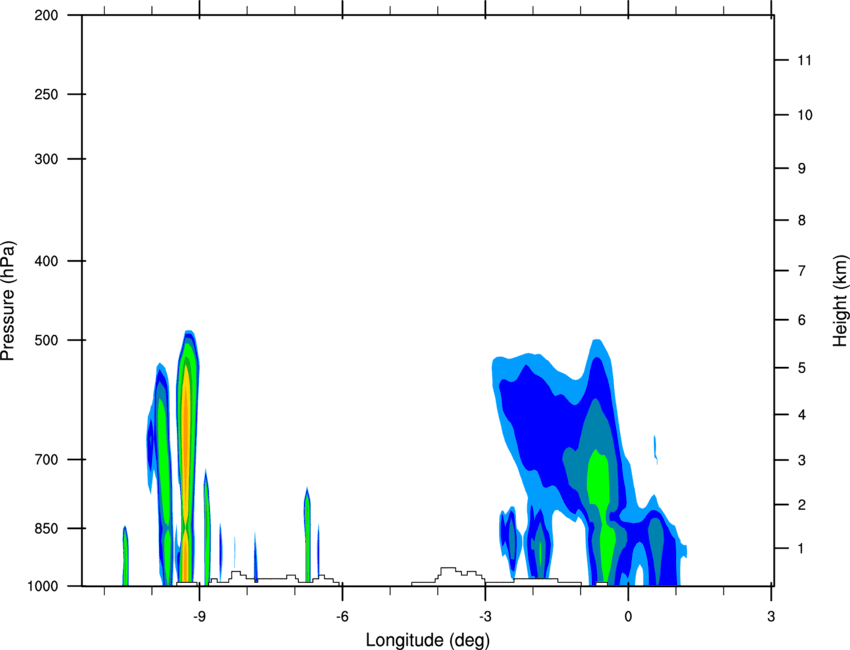Screen dimensions: 850x650
Task: Click the 11 km height tick label
Action: tap(804, 60)
